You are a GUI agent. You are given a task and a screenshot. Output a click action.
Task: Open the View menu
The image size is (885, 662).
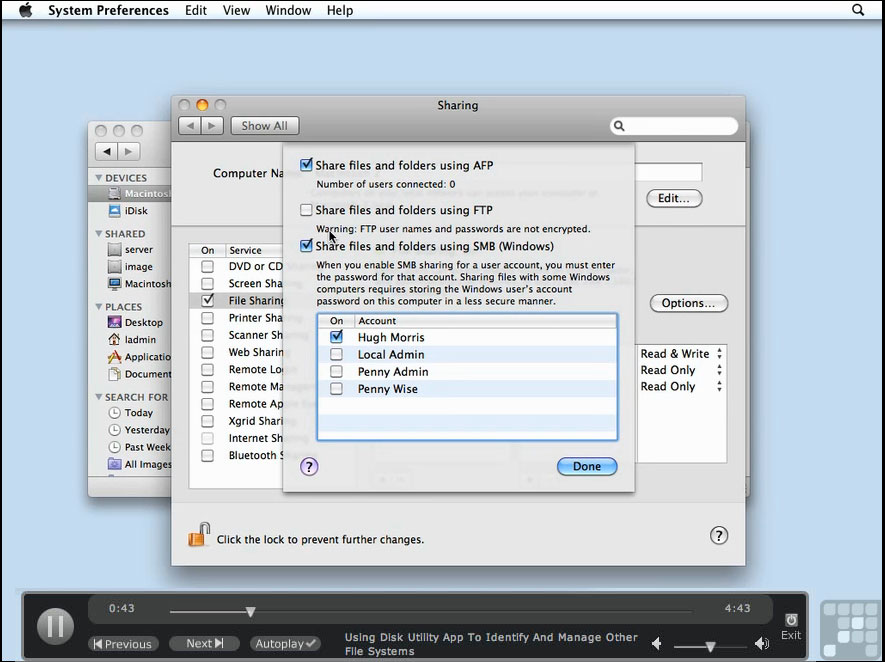[236, 10]
